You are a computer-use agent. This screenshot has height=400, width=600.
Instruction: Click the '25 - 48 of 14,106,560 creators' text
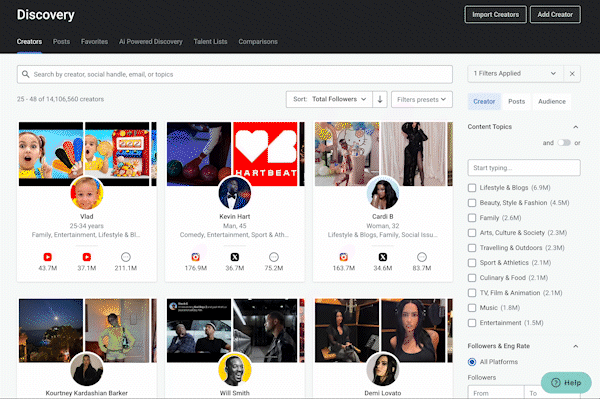[x=60, y=99]
